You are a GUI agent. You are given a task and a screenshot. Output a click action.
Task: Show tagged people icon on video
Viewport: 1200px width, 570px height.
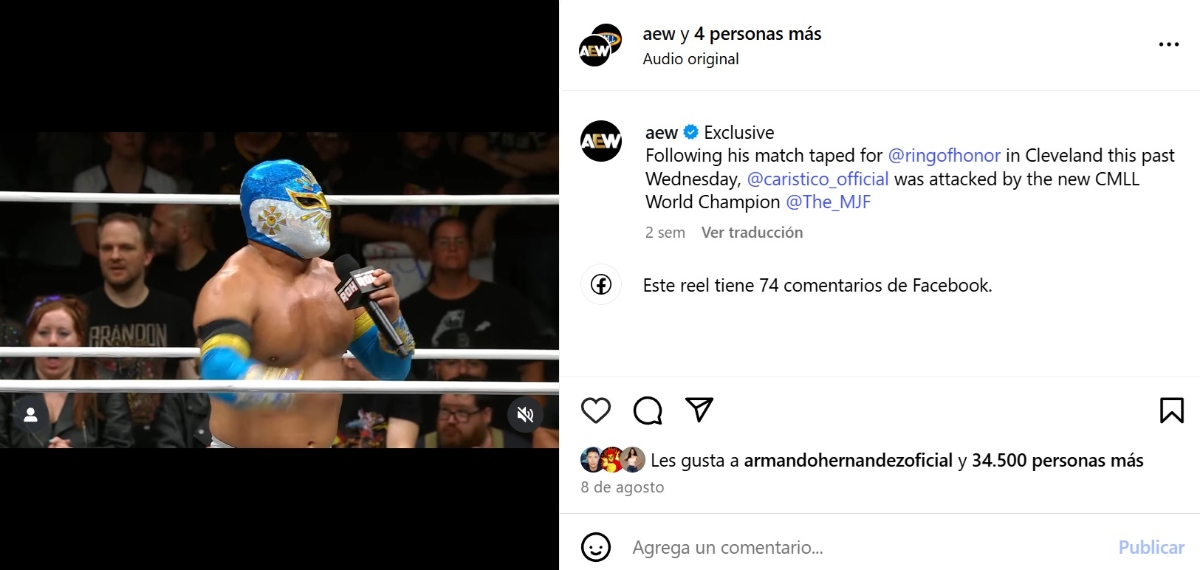pos(31,414)
